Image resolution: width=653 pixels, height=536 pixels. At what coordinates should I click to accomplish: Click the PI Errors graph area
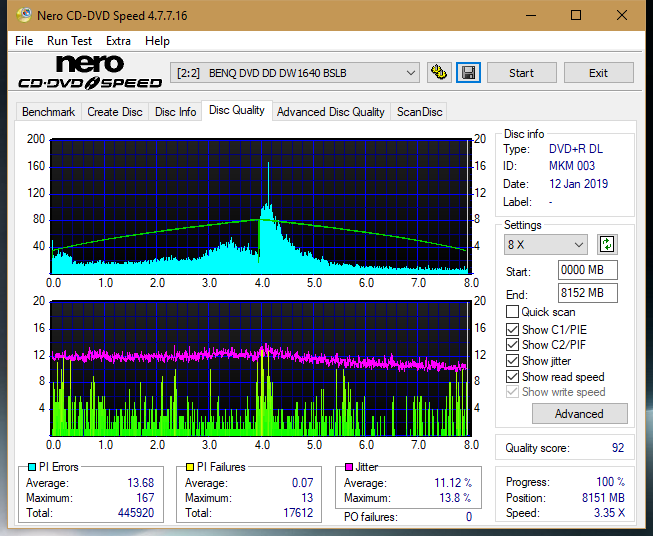coord(261,206)
